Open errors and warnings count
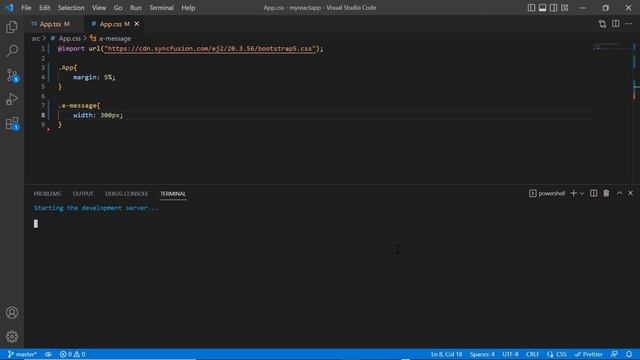Screen dimensions: 640x360 (x=72, y=354)
